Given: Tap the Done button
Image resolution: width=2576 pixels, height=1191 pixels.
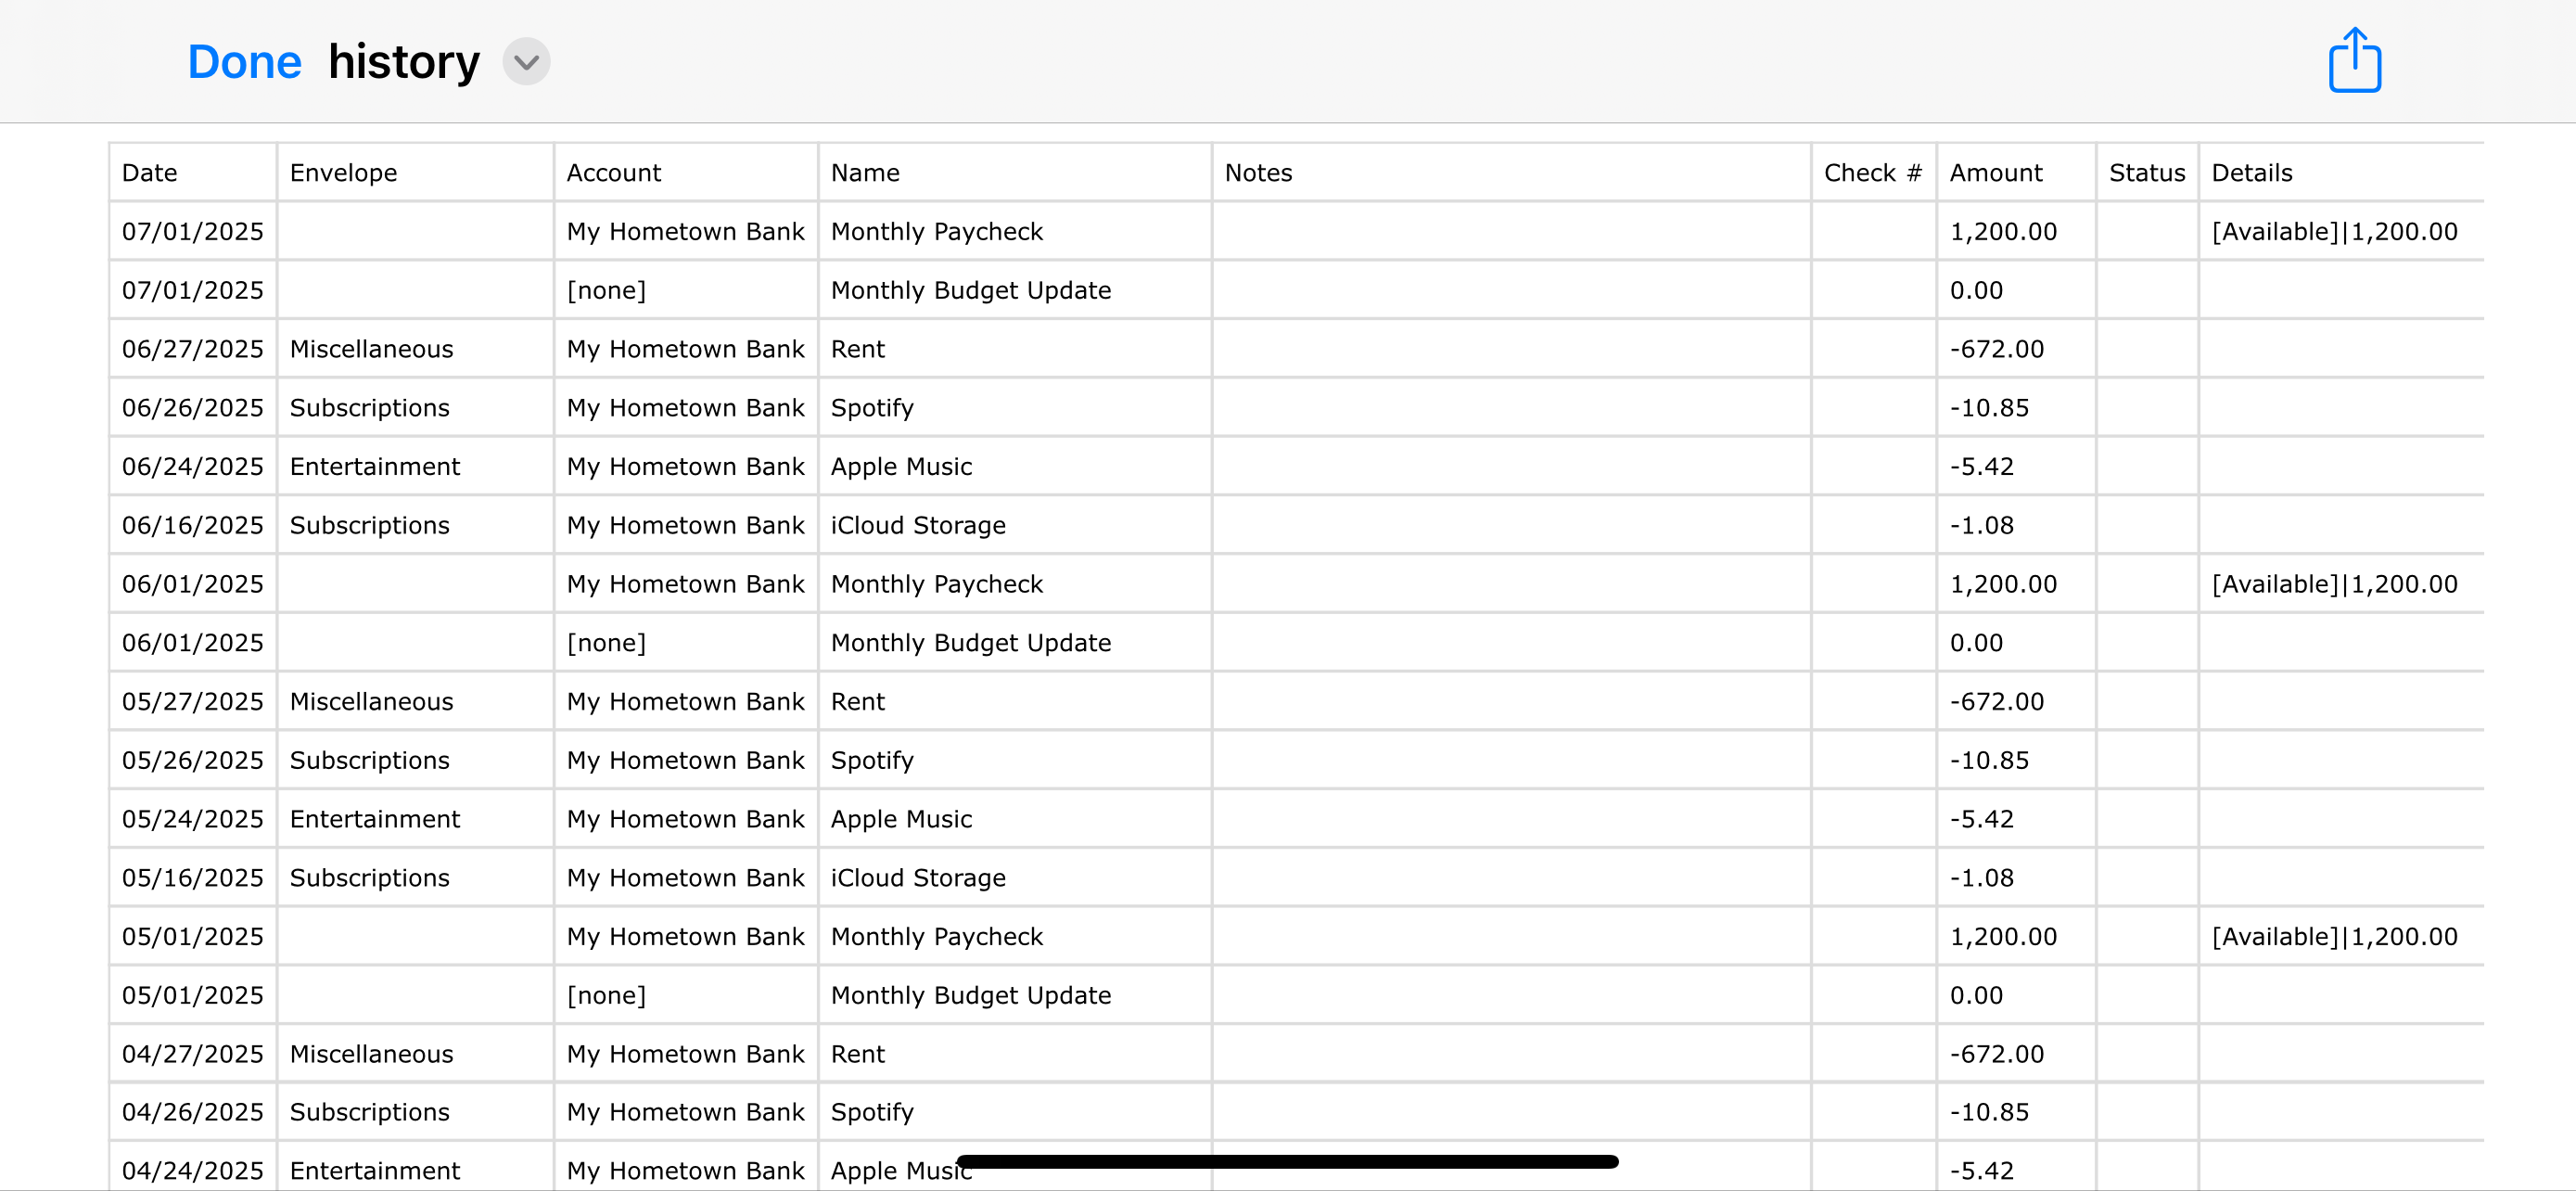Looking at the screenshot, I should pyautogui.click(x=244, y=62).
